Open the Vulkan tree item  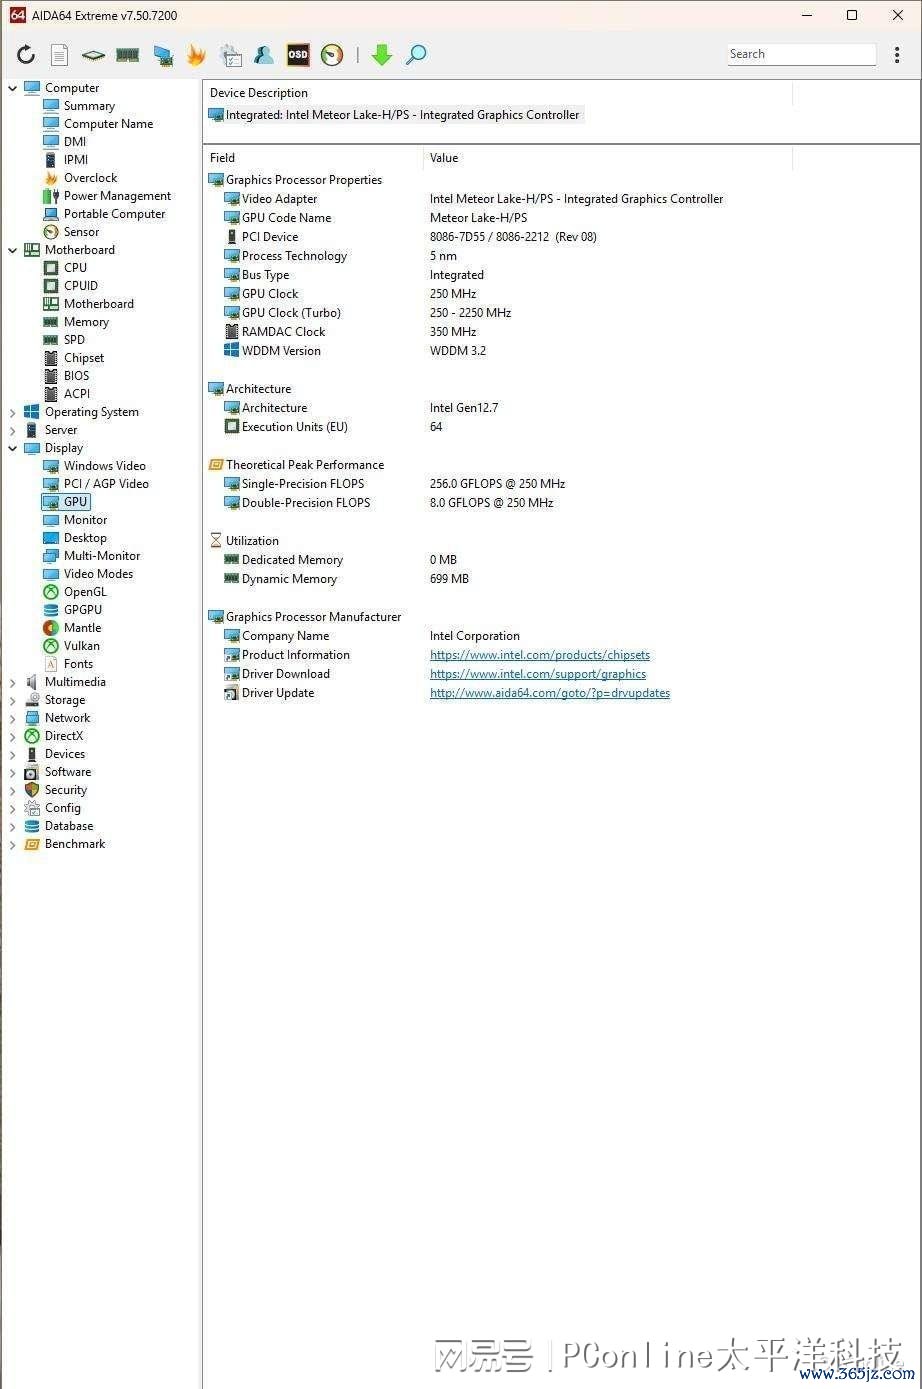pyautogui.click(x=82, y=646)
